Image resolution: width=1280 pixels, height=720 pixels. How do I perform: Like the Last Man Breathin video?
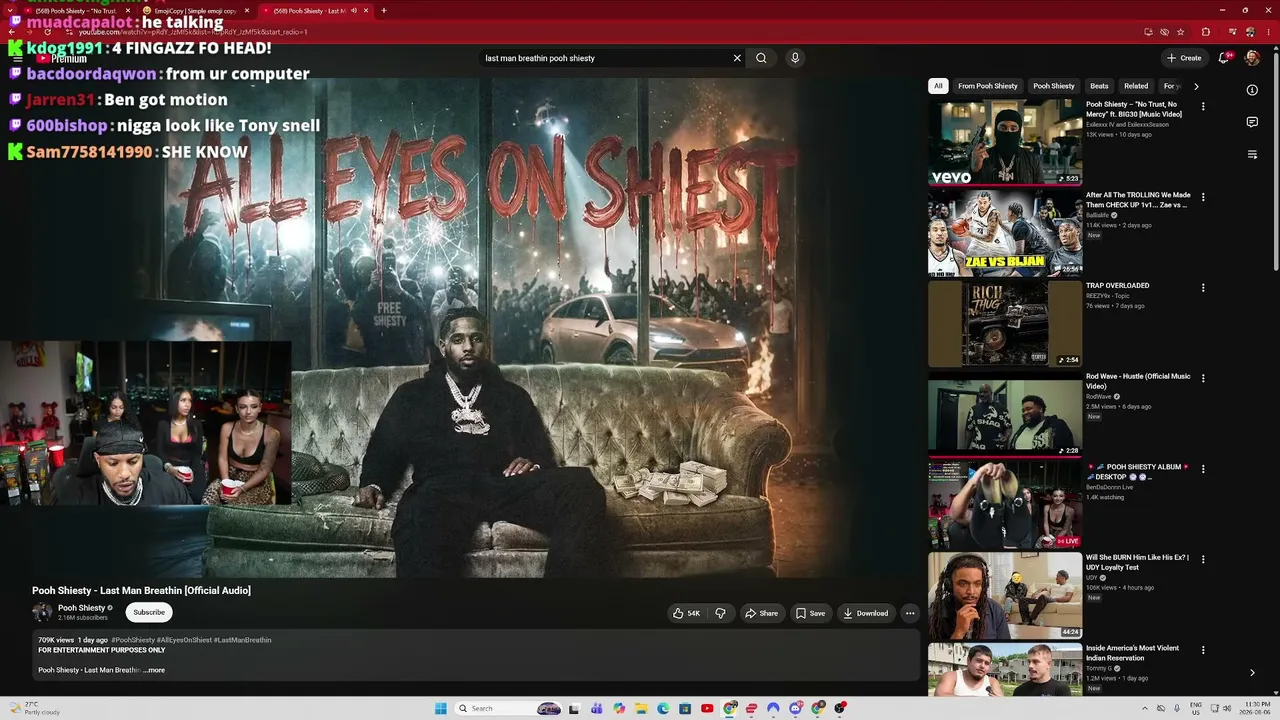(686, 613)
